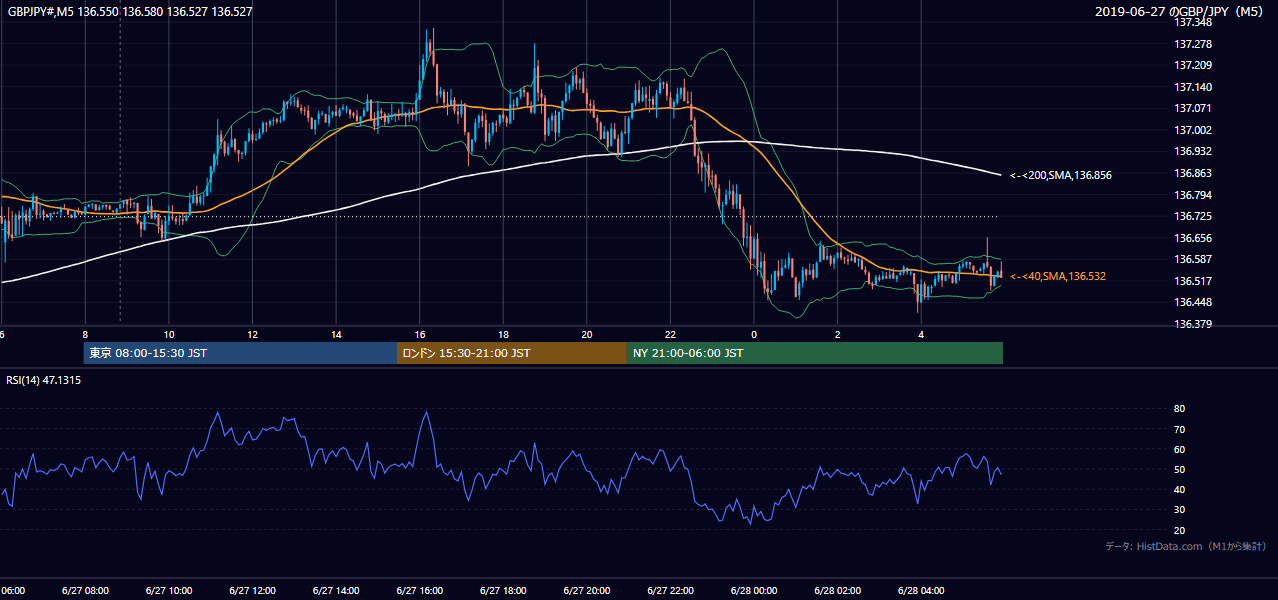Viewport: 1278px width, 600px height.
Task: Click the RSI 70 level label
Action: [1179, 429]
